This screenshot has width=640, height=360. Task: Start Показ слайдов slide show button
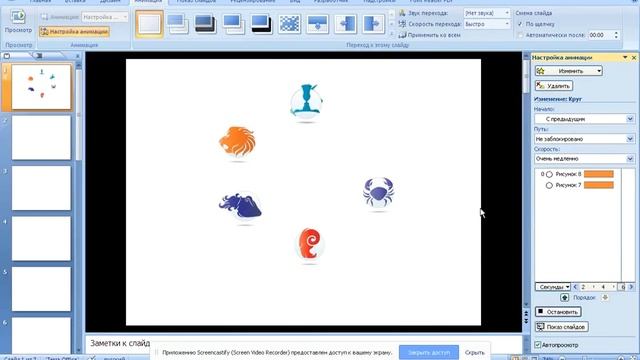[561, 327]
